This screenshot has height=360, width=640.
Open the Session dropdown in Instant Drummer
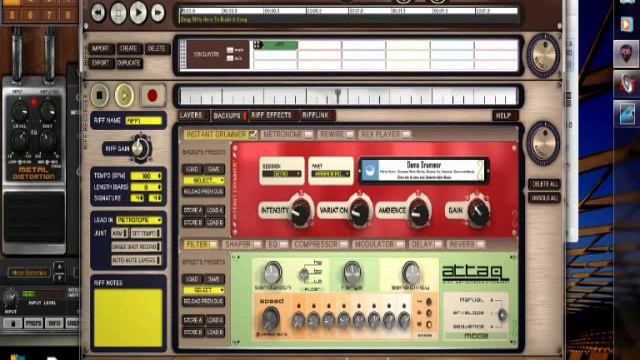[x=282, y=174]
